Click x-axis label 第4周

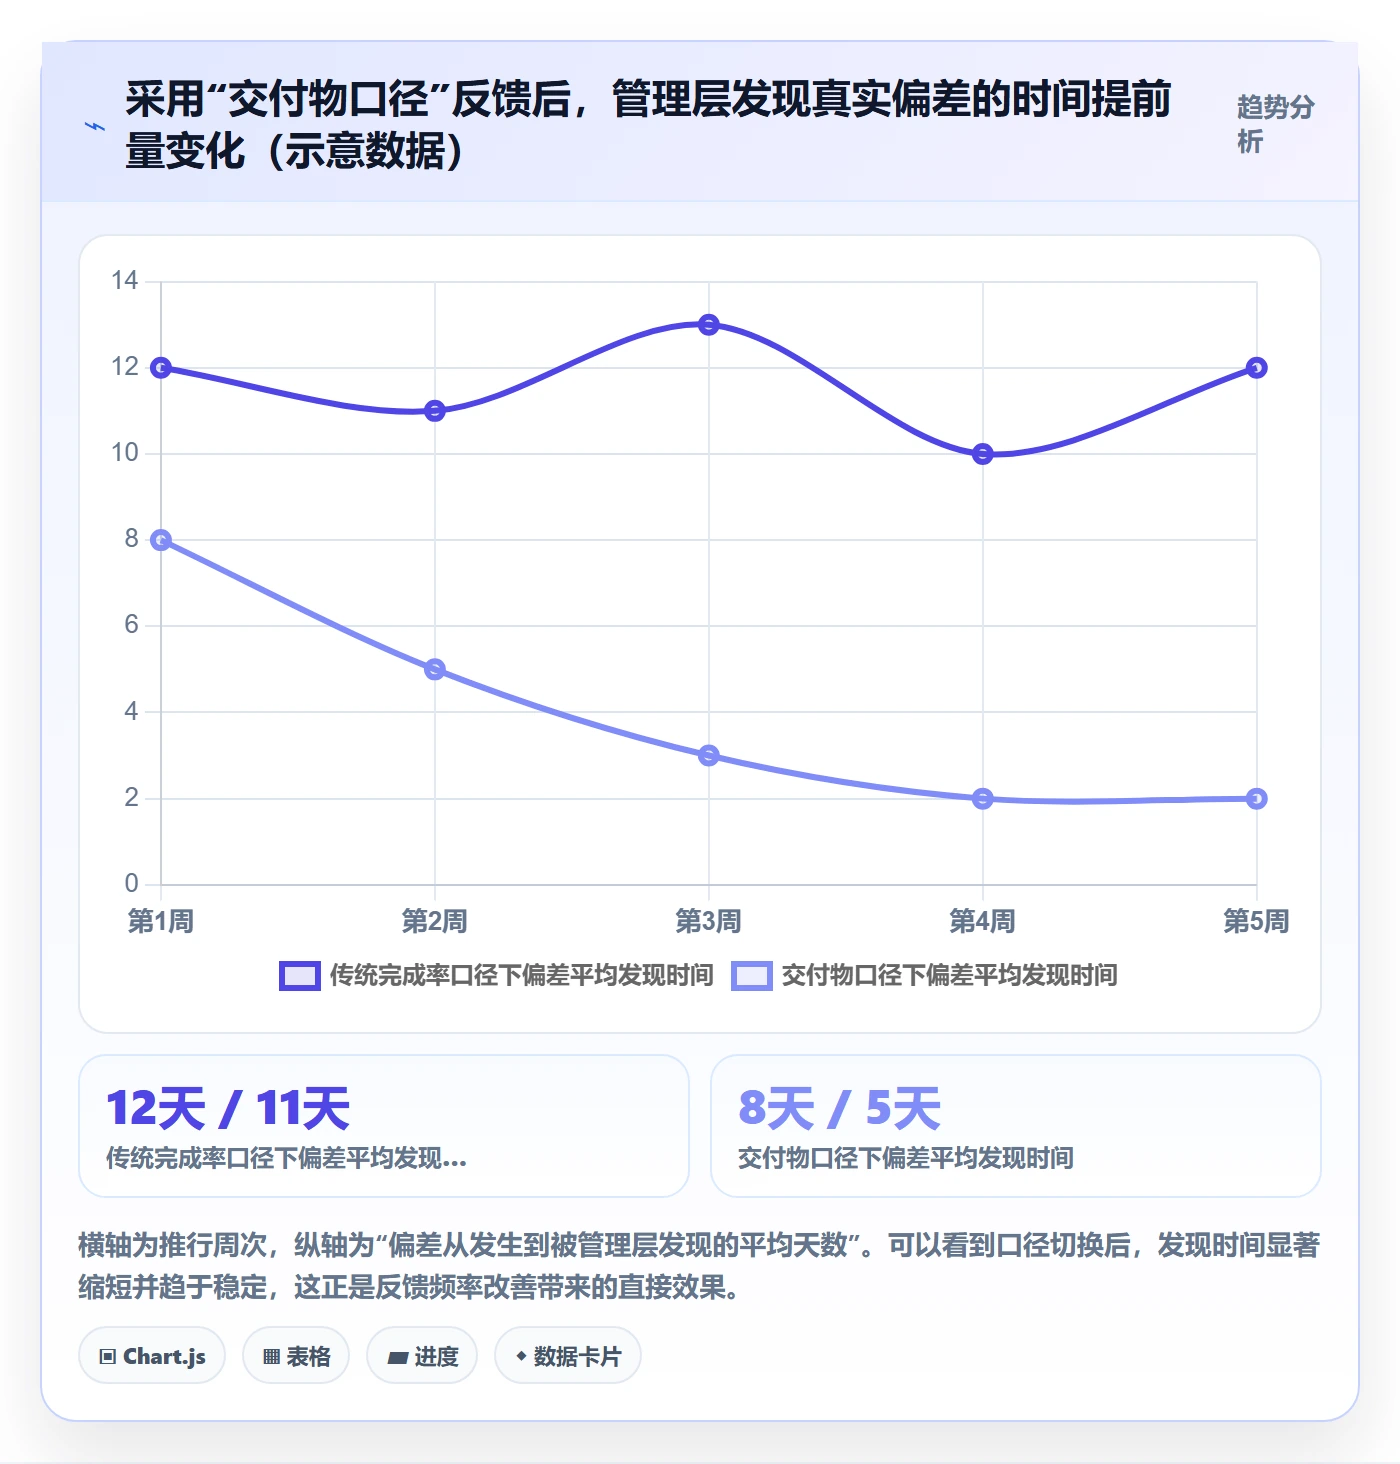983,921
